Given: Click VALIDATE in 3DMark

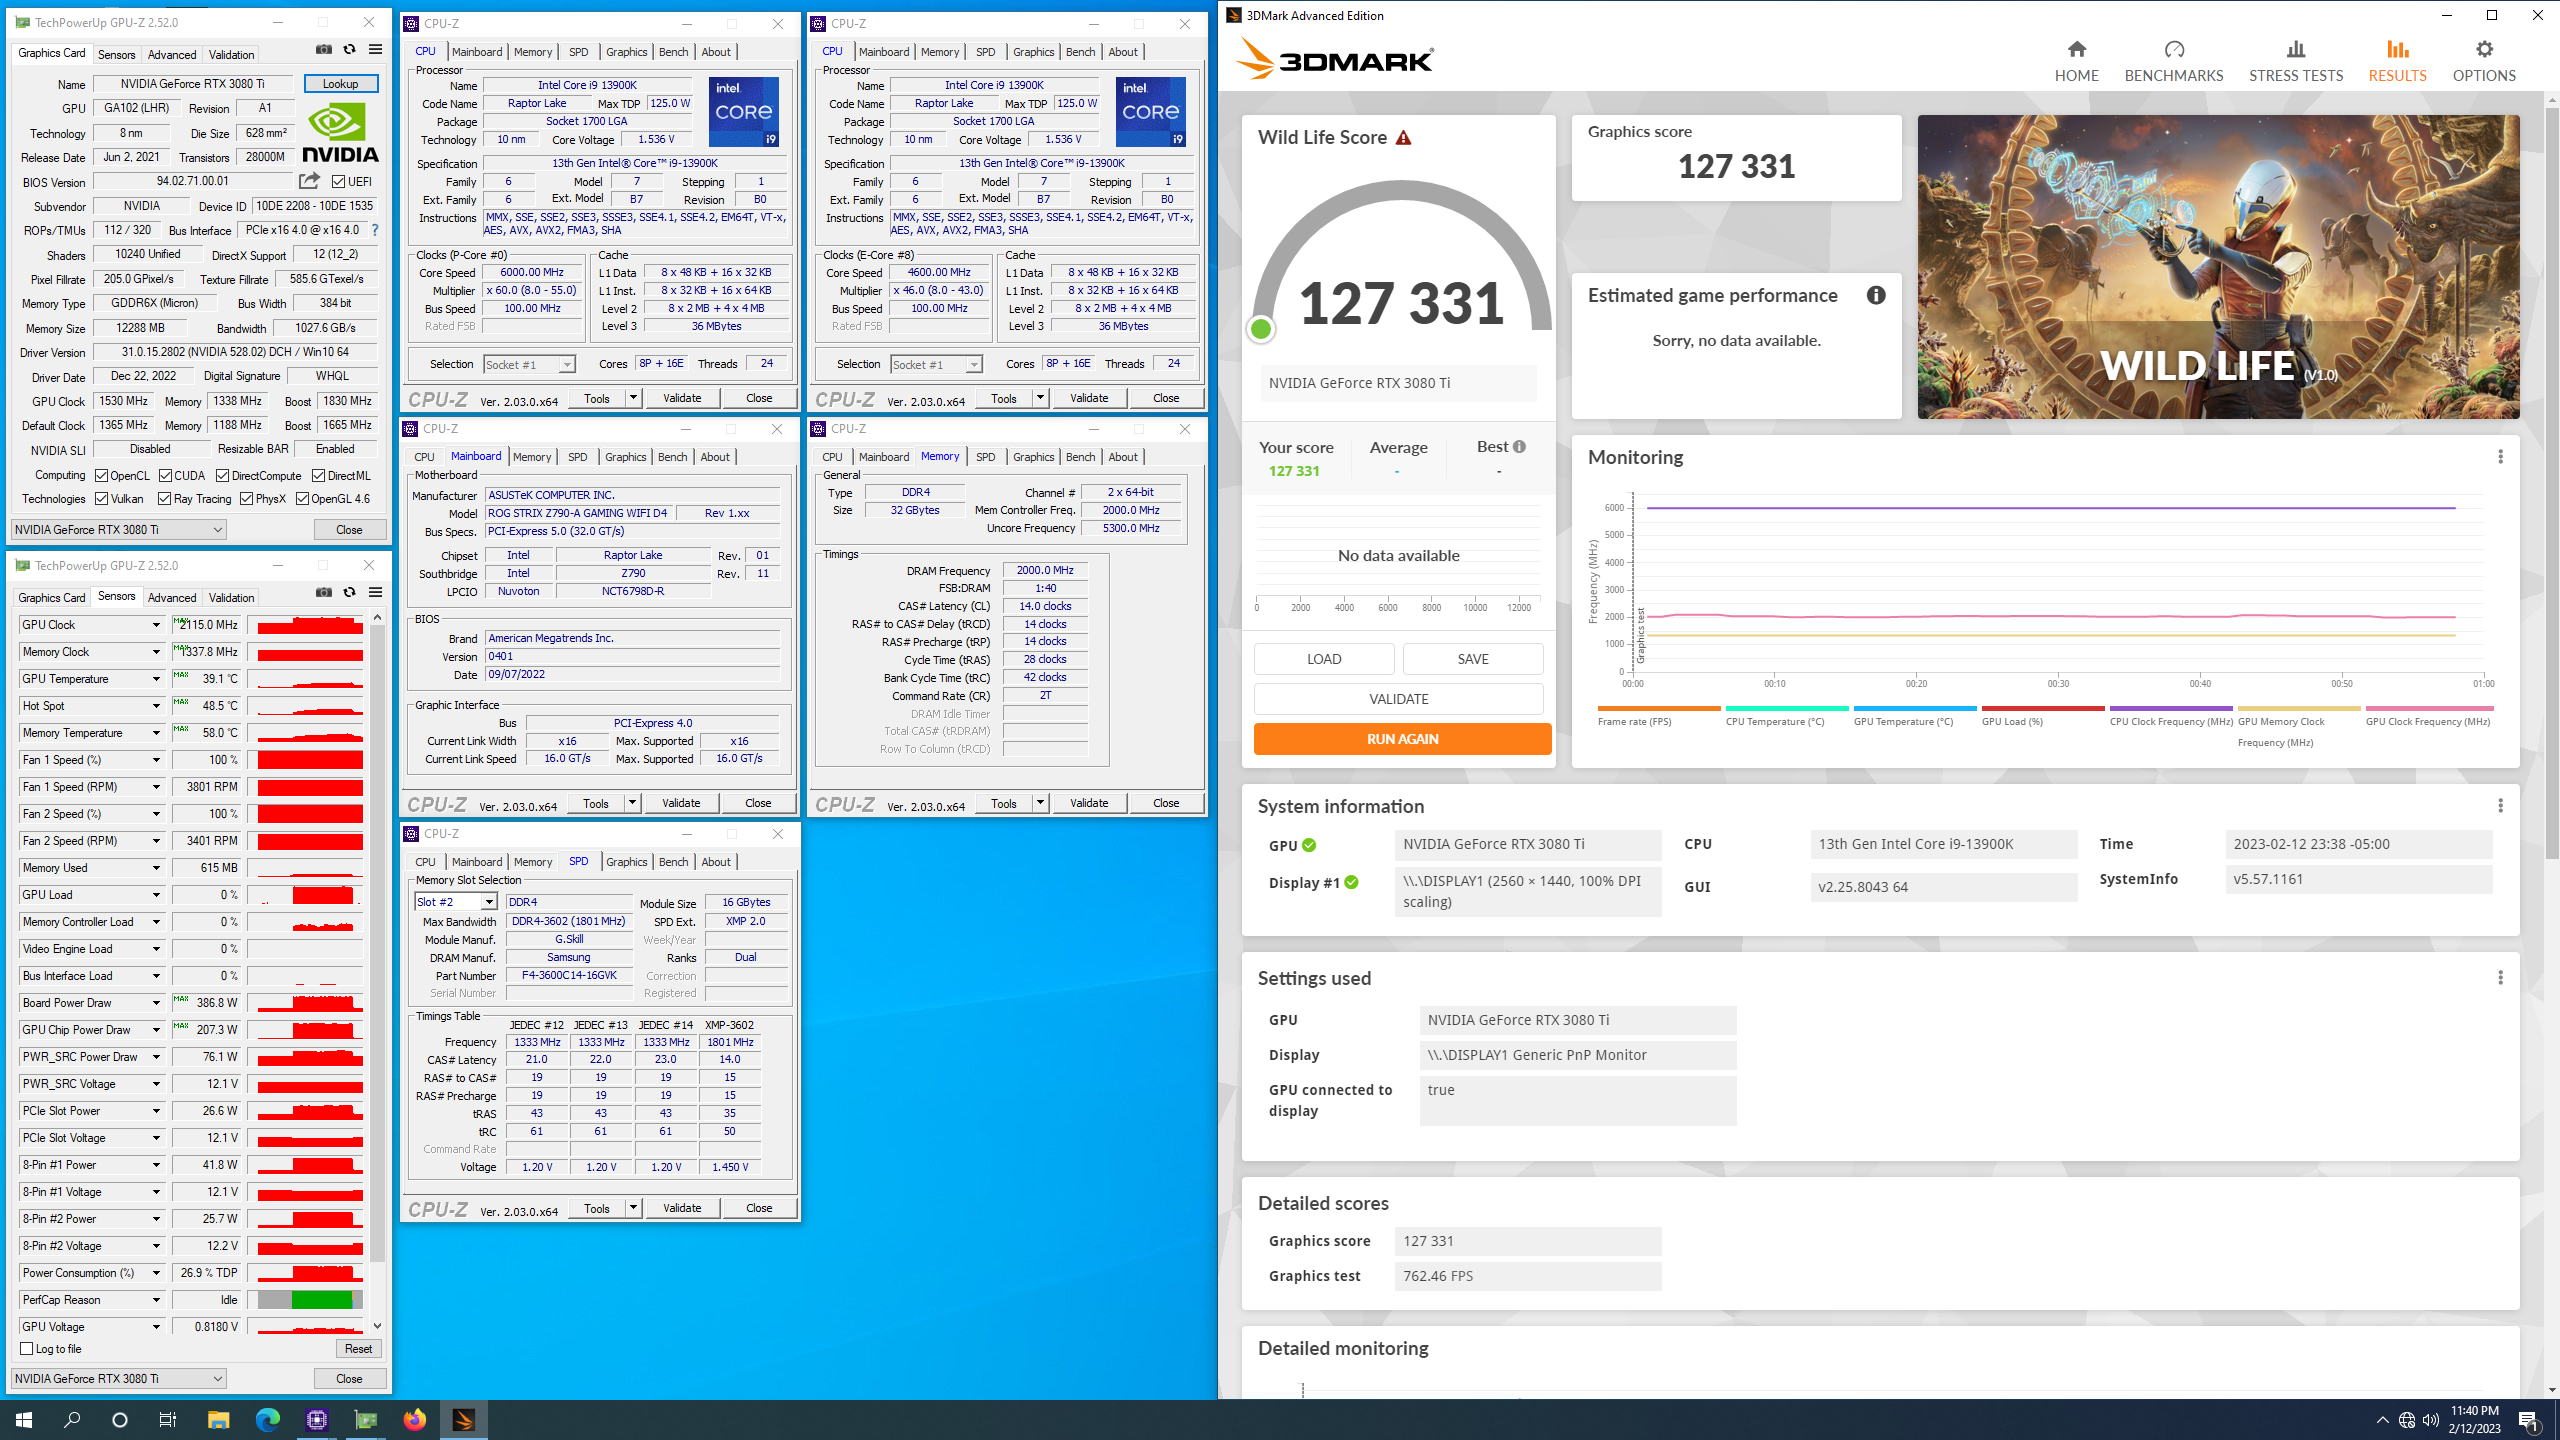Looking at the screenshot, I should point(1398,699).
